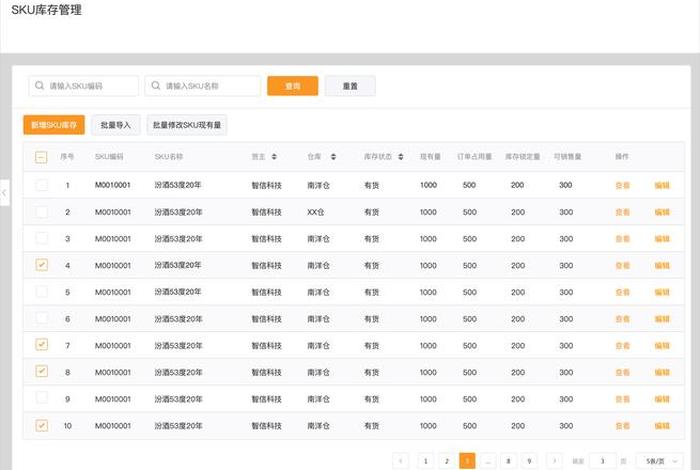Sort the table by 库存状态 column
The image size is (700, 470).
400,157
